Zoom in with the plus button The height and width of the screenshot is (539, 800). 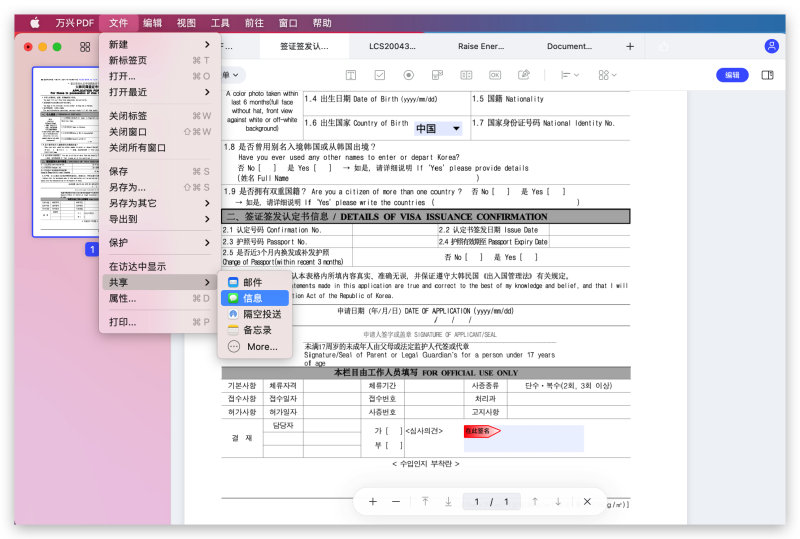tap(373, 502)
